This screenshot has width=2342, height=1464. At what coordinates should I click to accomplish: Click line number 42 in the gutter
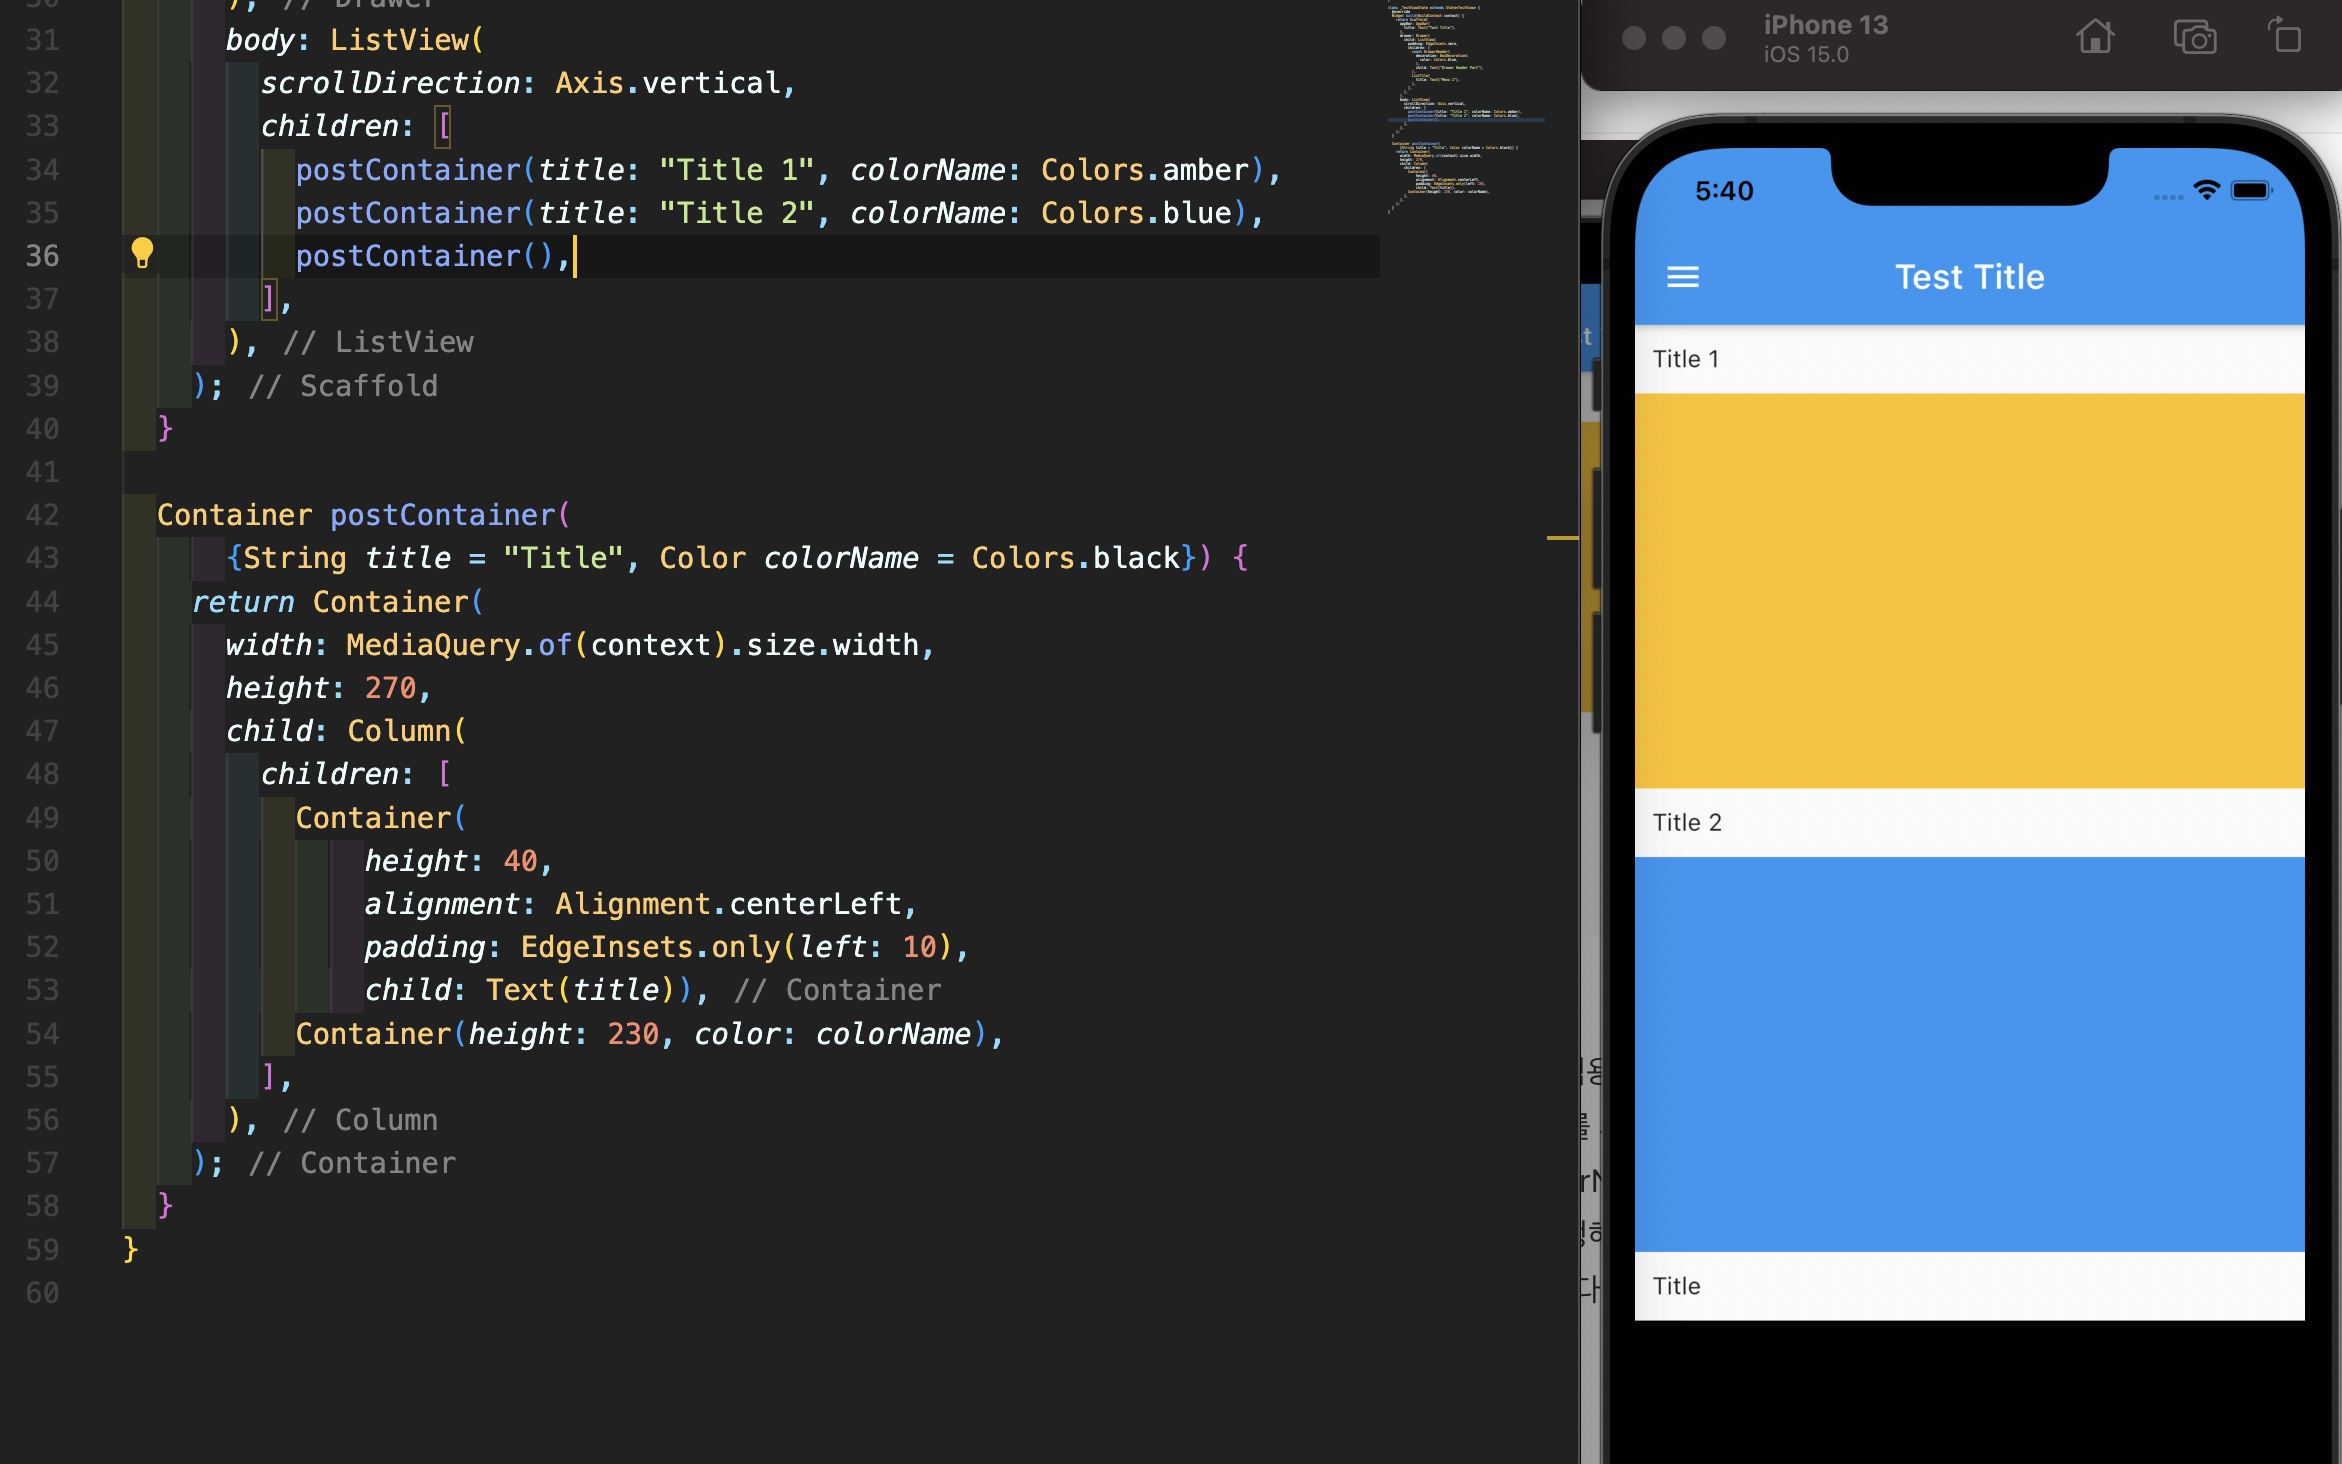pyautogui.click(x=42, y=515)
